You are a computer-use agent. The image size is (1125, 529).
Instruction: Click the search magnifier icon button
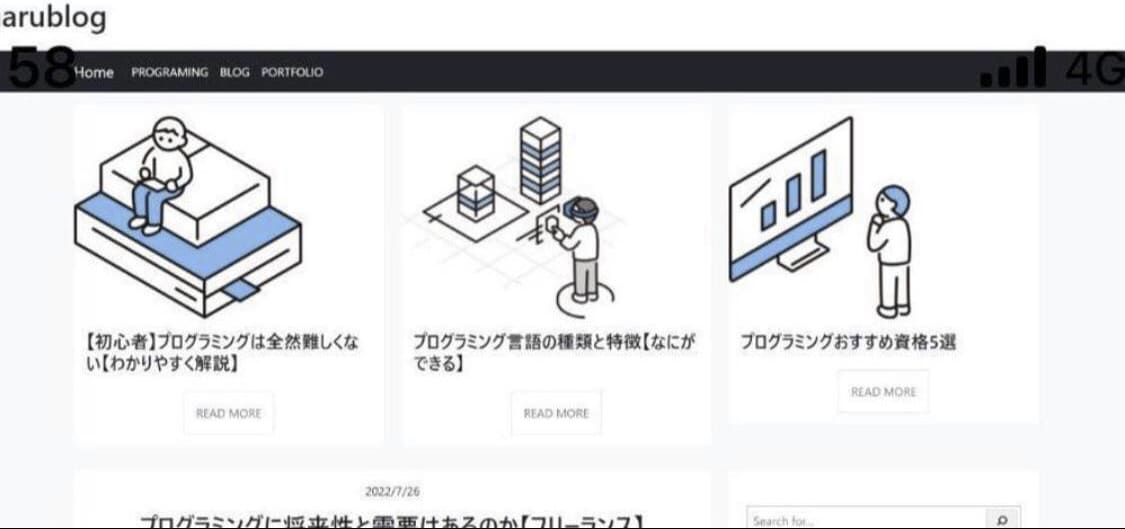[1003, 520]
